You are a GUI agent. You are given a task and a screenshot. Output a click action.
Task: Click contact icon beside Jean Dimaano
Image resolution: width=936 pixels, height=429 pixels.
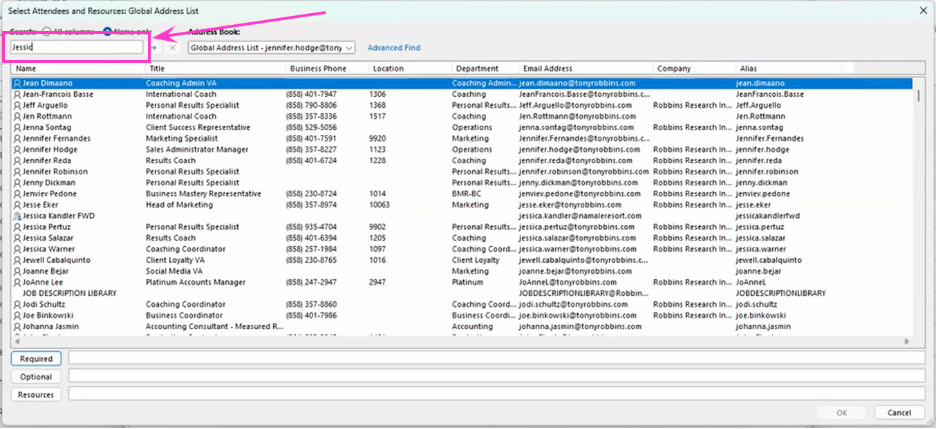[17, 83]
